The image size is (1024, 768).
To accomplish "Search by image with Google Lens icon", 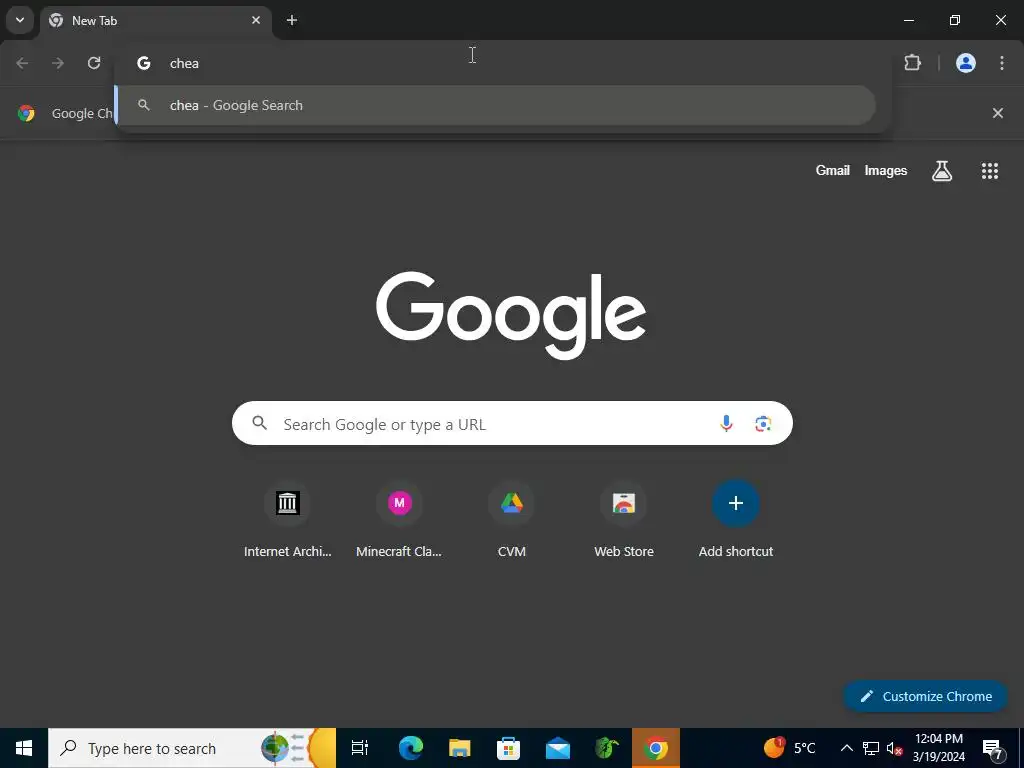I will click(763, 423).
